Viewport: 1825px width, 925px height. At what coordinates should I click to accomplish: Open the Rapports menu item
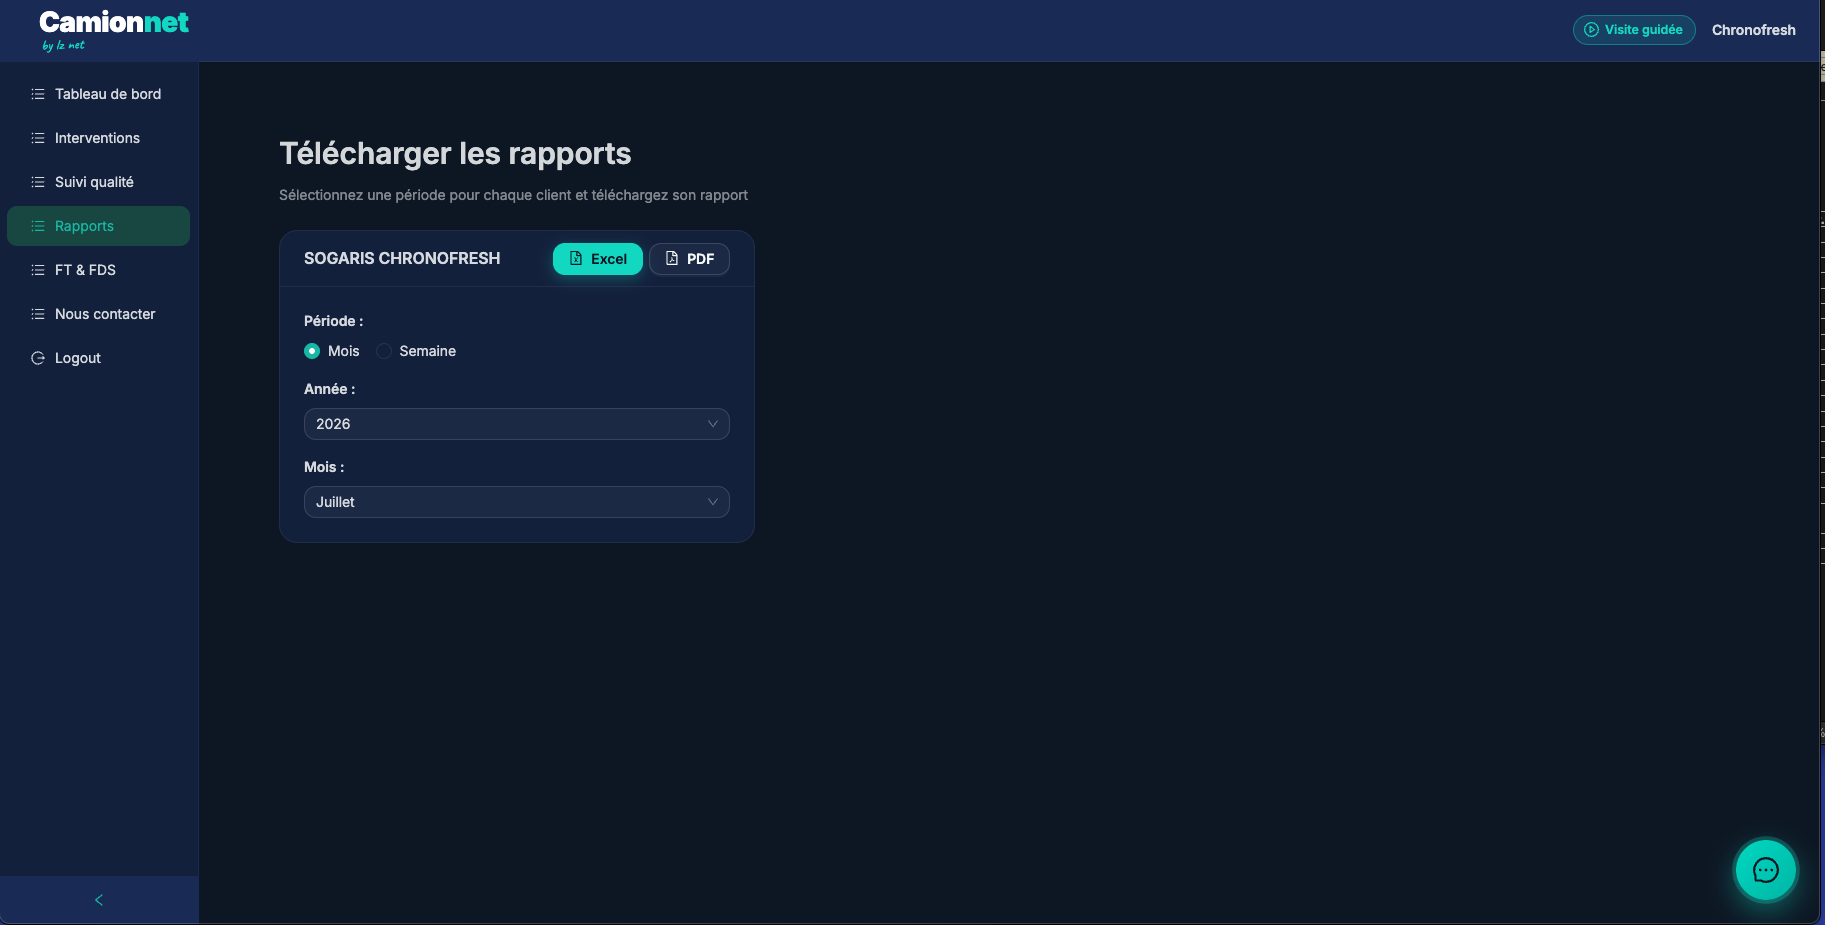[98, 226]
